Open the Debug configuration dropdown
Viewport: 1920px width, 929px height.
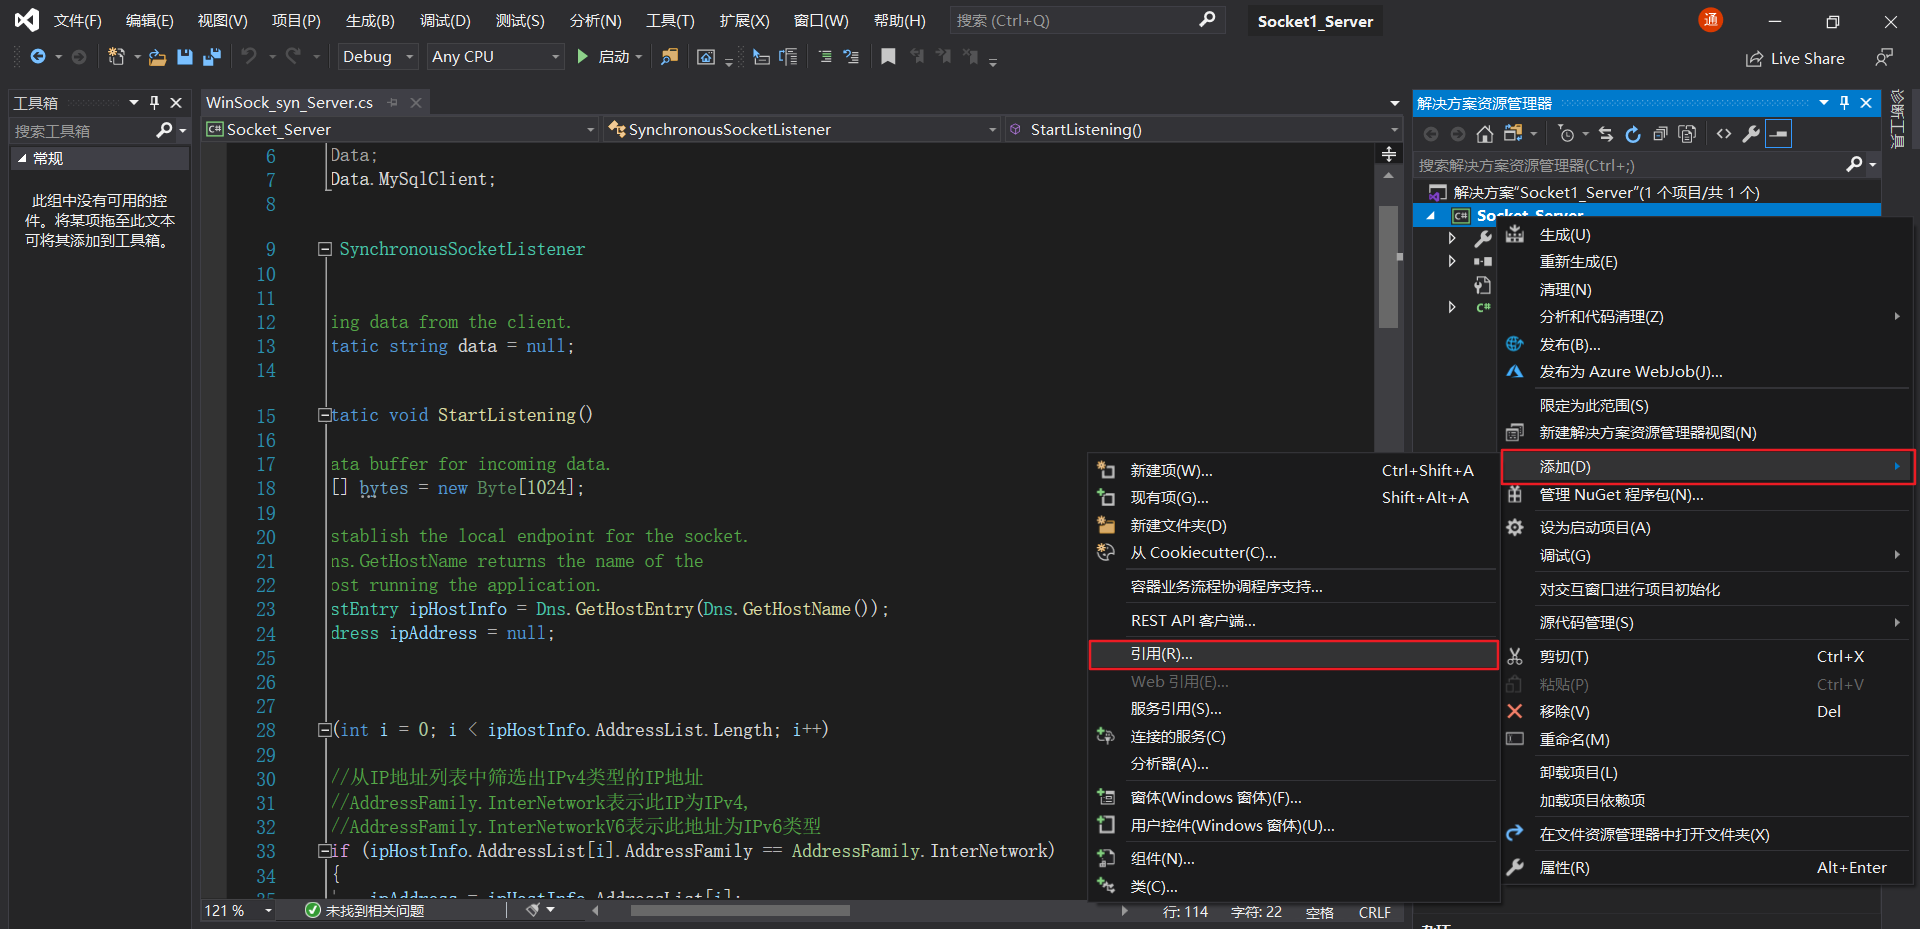coord(378,57)
